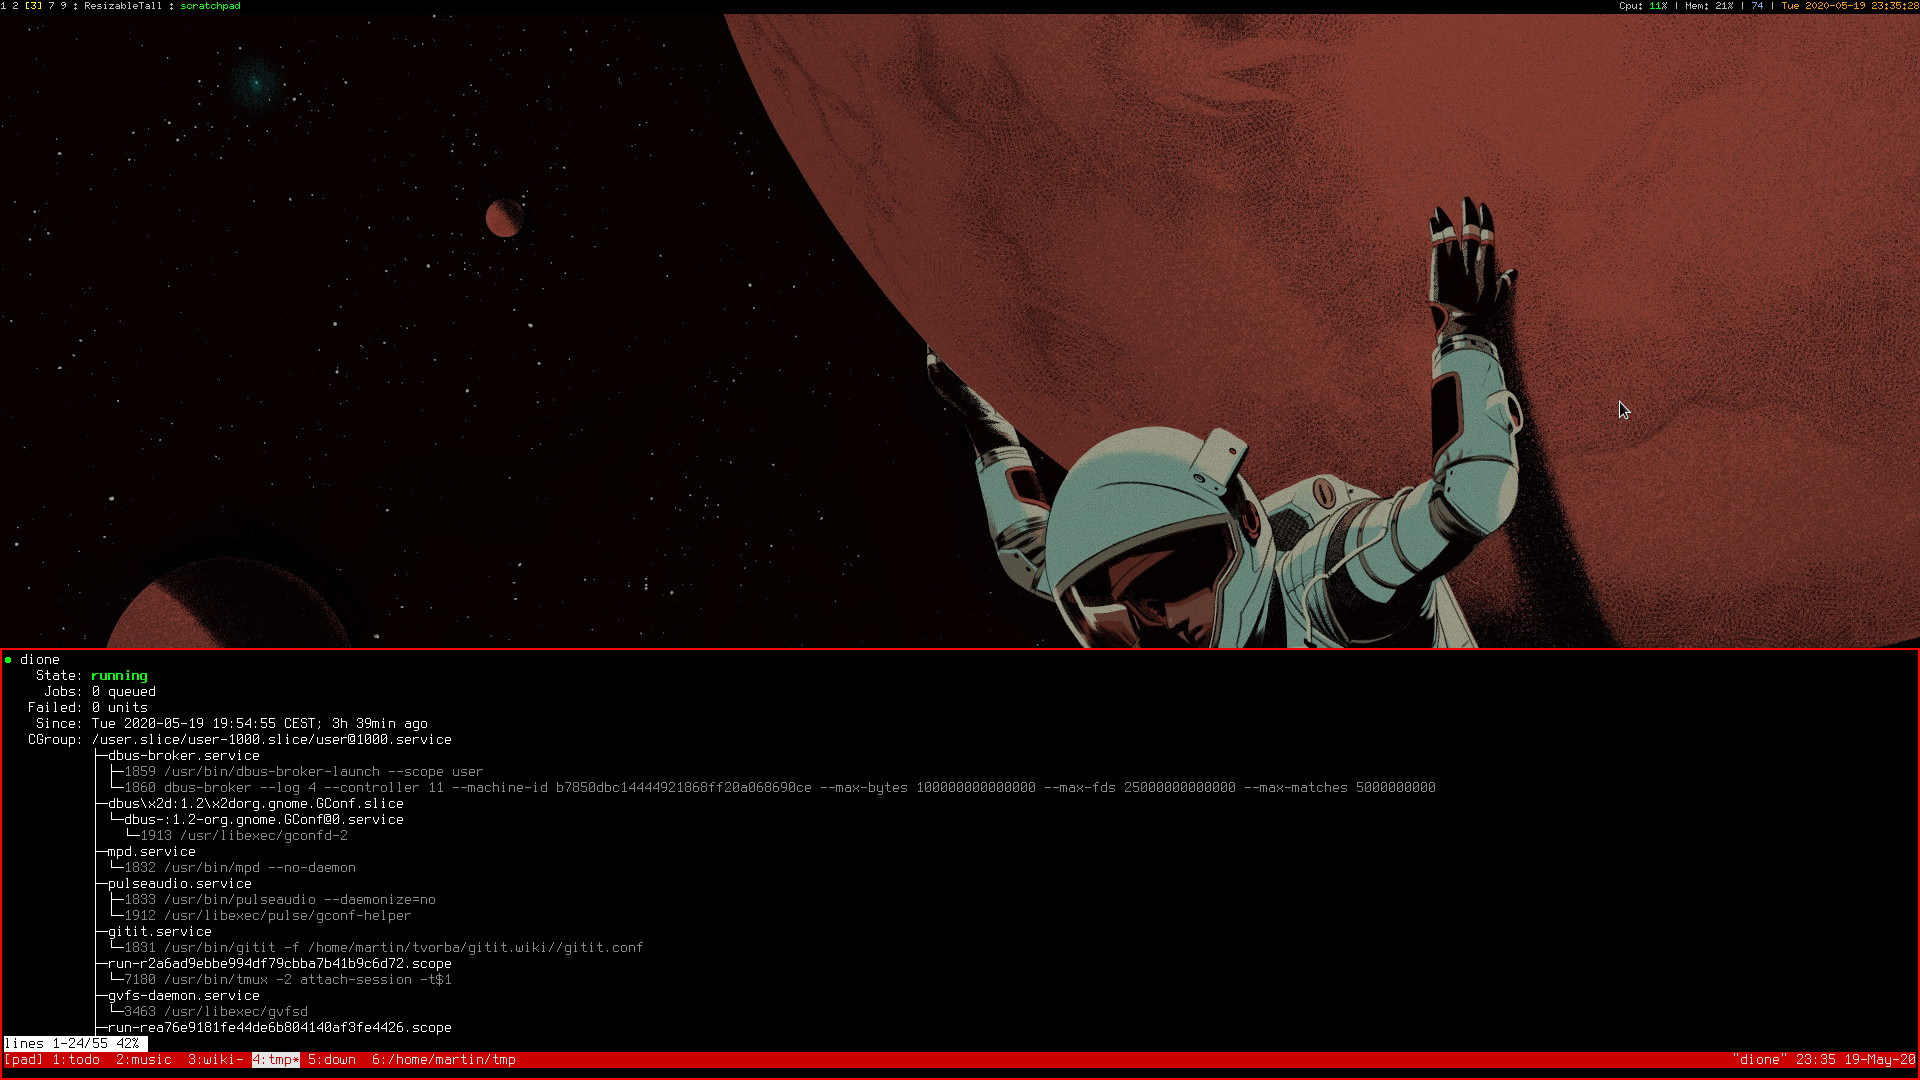
Task: Switch to workspace 1 in xmobar
Action: coord(4,6)
